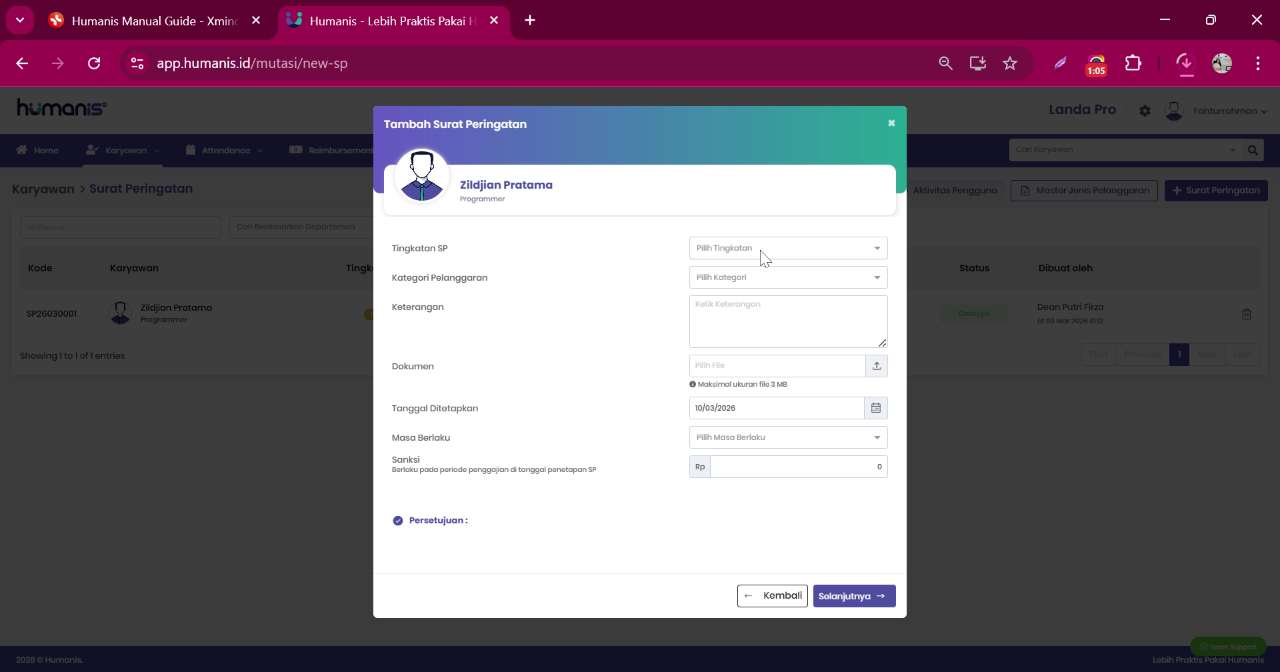Open the Home menu

click(x=37, y=150)
